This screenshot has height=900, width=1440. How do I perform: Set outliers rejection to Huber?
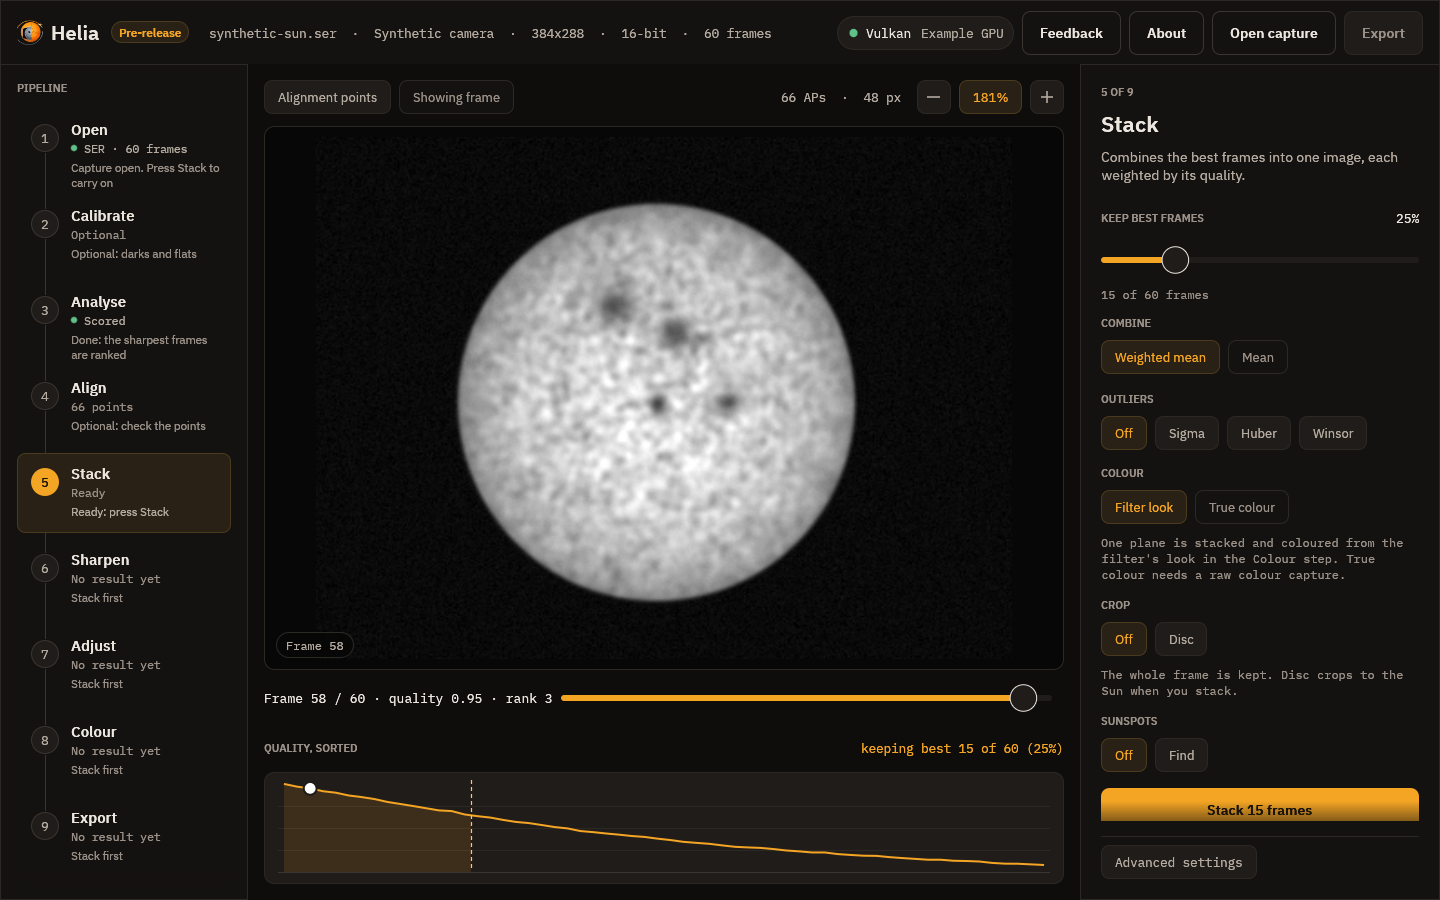pos(1258,433)
